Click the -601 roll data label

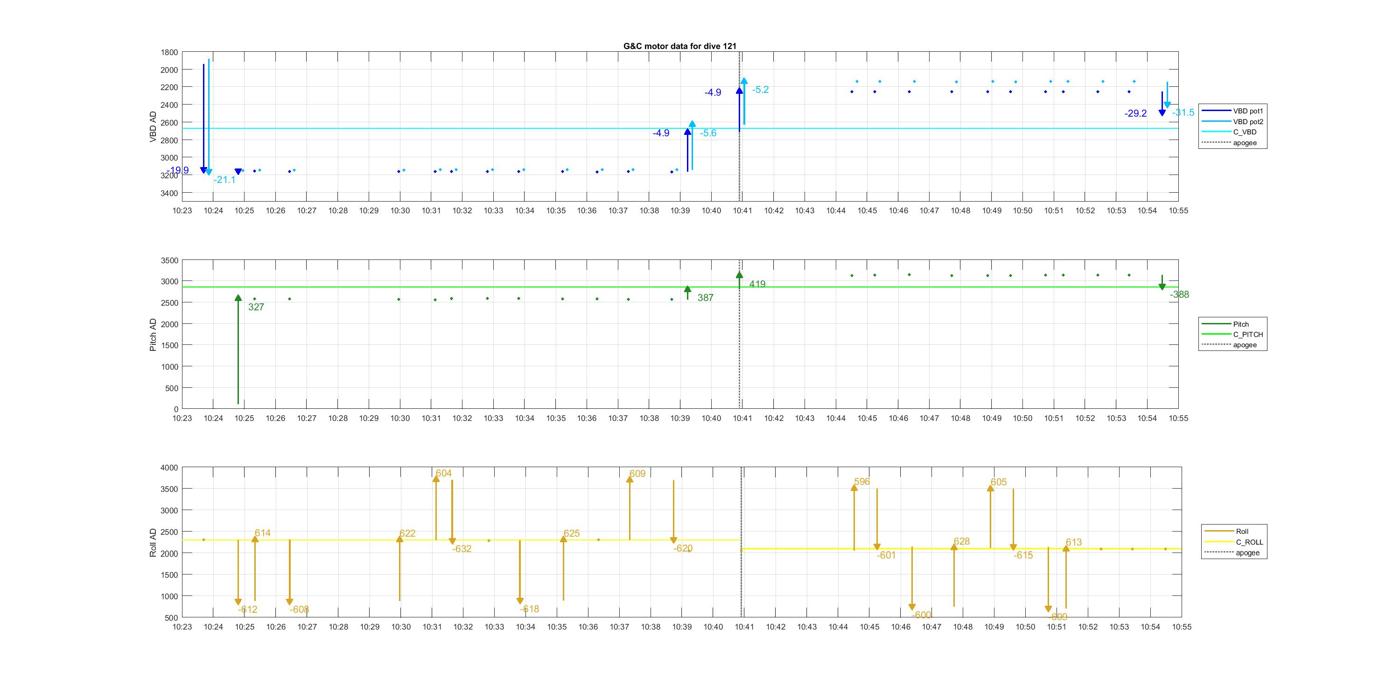point(886,555)
